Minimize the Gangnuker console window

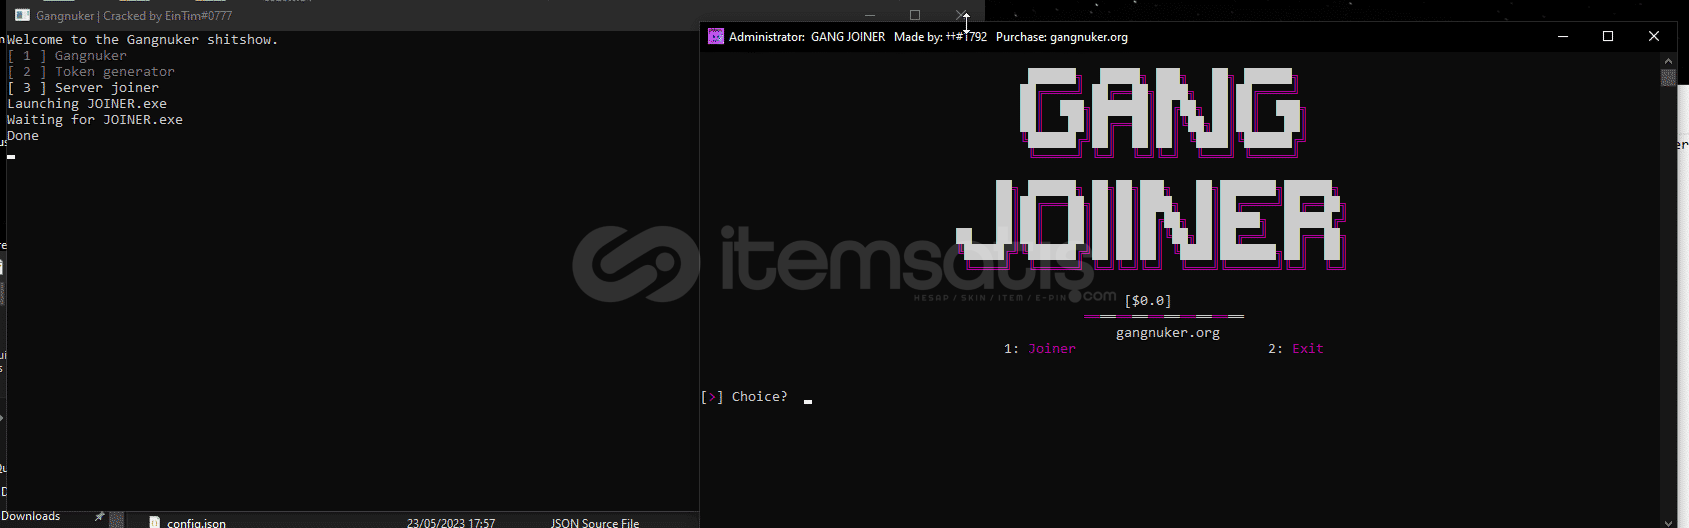870,15
